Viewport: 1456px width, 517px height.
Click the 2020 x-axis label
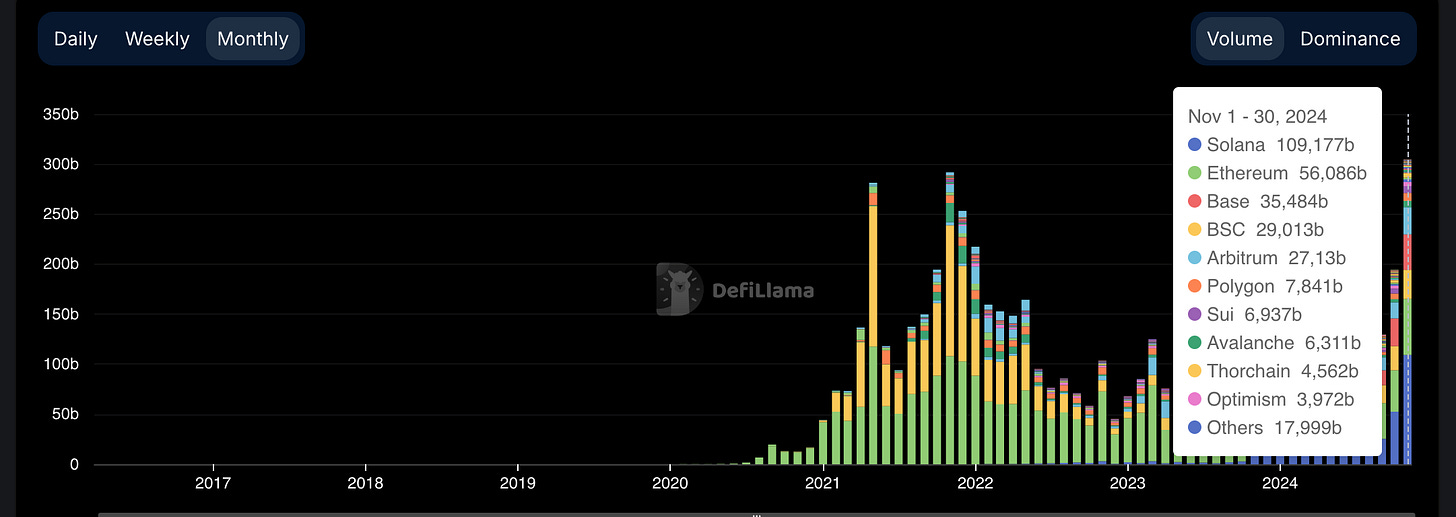pos(670,485)
